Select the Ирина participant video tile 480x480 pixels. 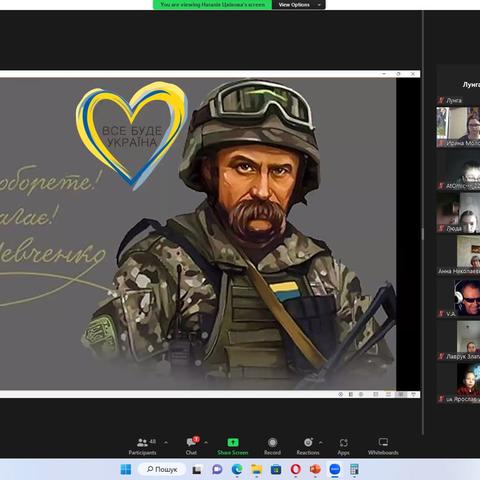click(458, 127)
